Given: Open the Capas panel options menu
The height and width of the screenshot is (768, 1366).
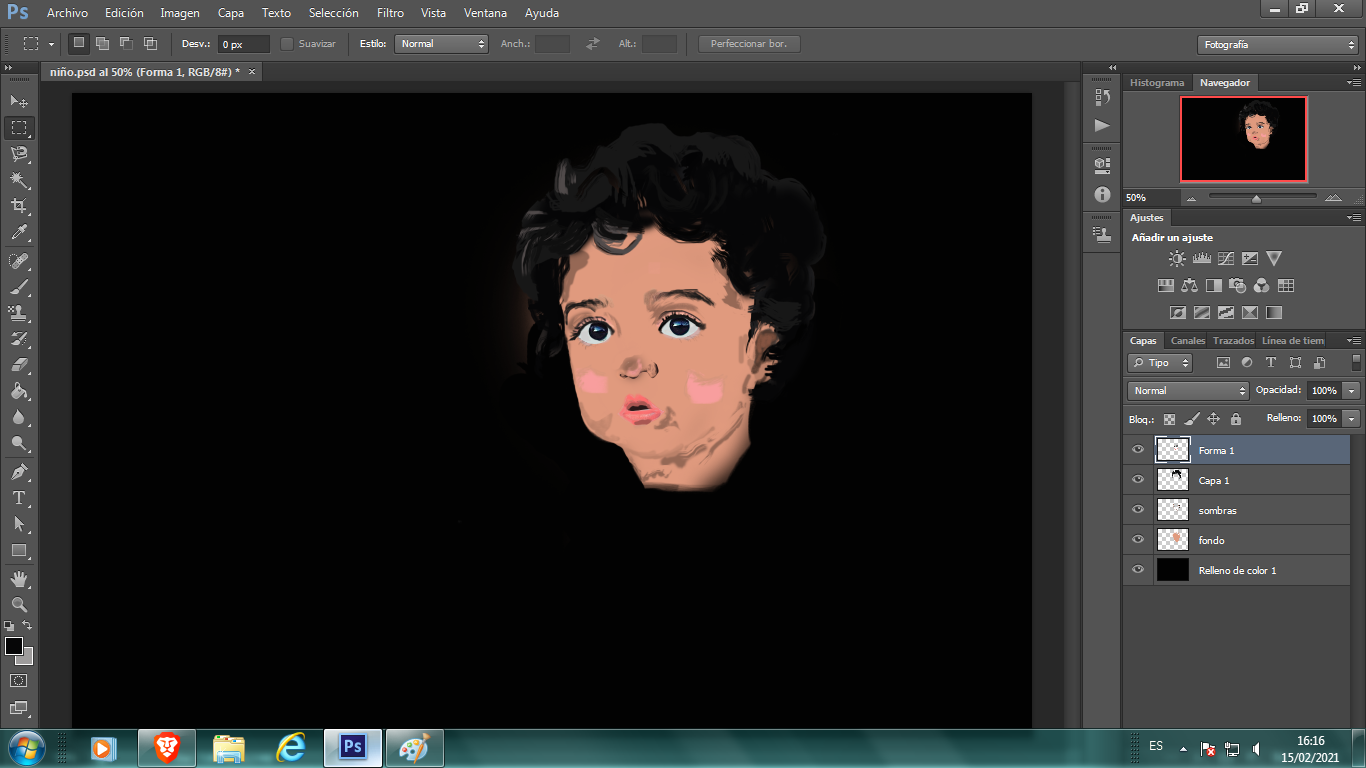Looking at the screenshot, I should [x=1353, y=341].
